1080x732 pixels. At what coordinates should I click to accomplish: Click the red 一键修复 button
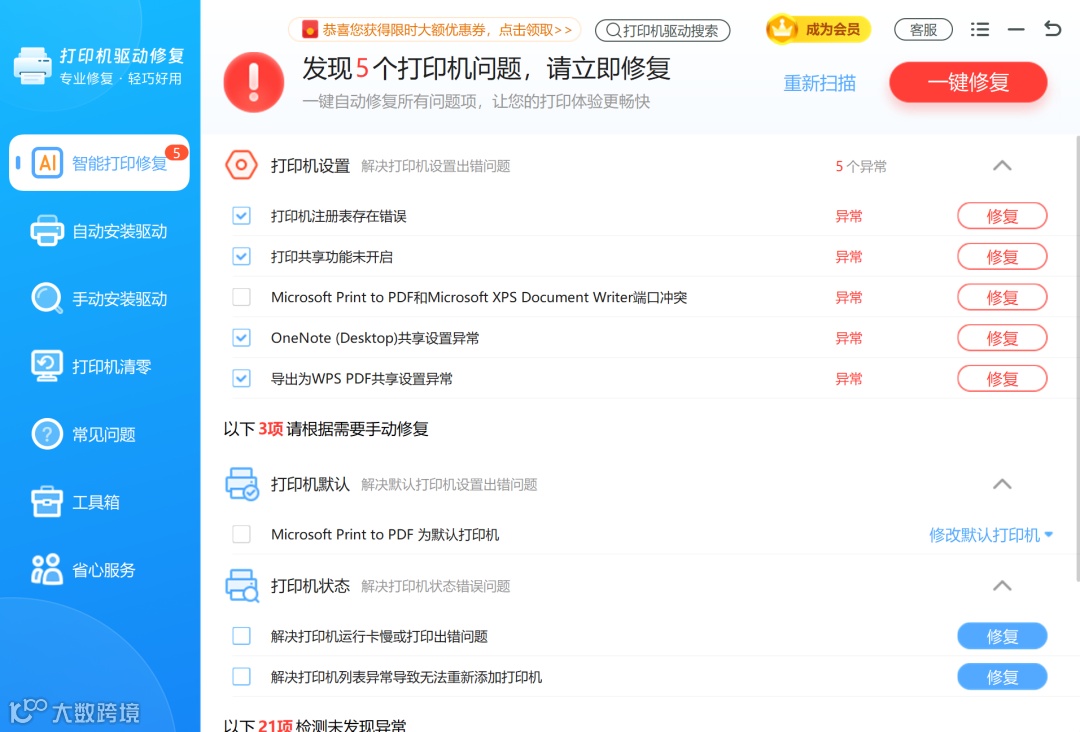pyautogui.click(x=968, y=82)
